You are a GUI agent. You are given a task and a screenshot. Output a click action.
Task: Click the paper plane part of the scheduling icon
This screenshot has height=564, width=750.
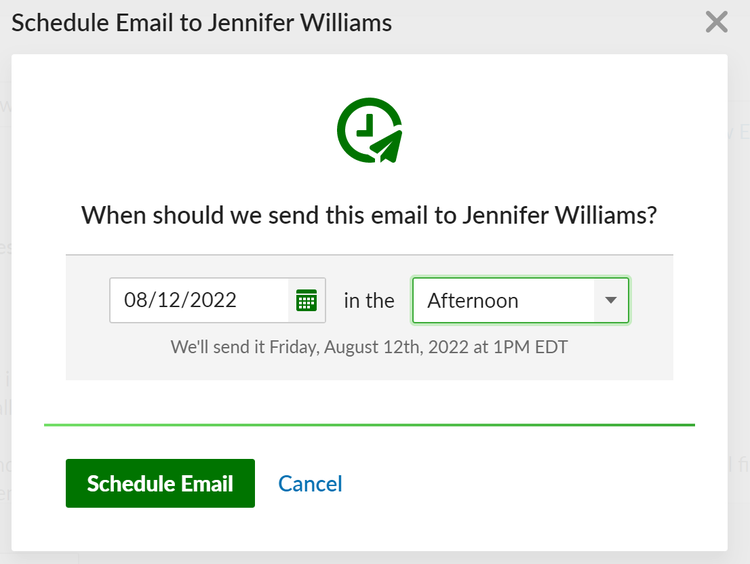tap(387, 145)
